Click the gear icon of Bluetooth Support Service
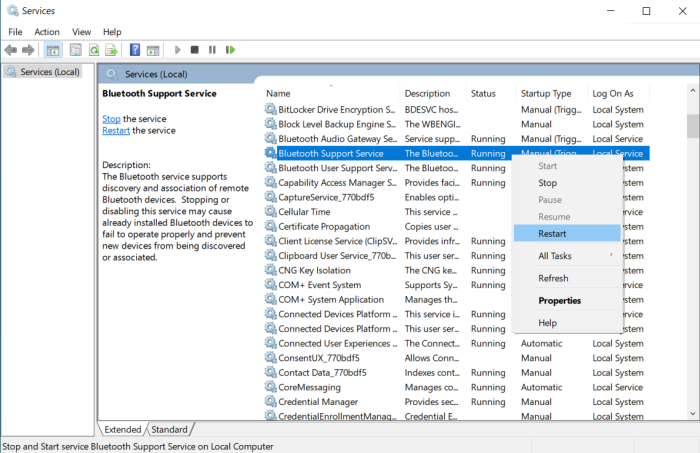 [x=270, y=153]
